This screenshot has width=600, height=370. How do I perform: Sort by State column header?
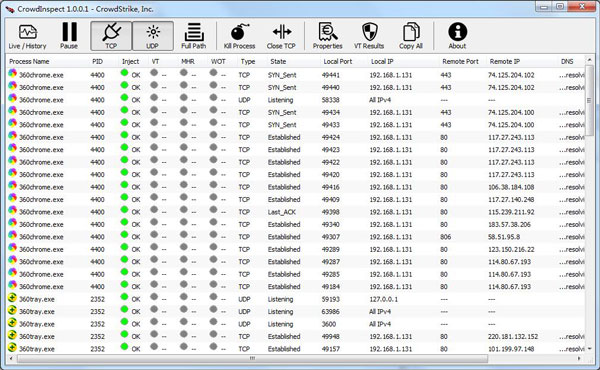click(x=278, y=61)
